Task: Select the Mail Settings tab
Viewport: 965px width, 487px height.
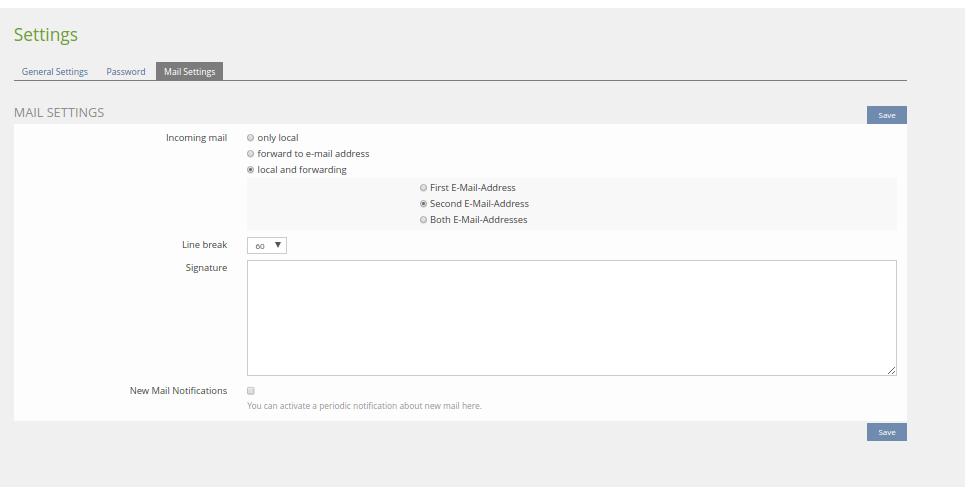Action: coord(189,72)
